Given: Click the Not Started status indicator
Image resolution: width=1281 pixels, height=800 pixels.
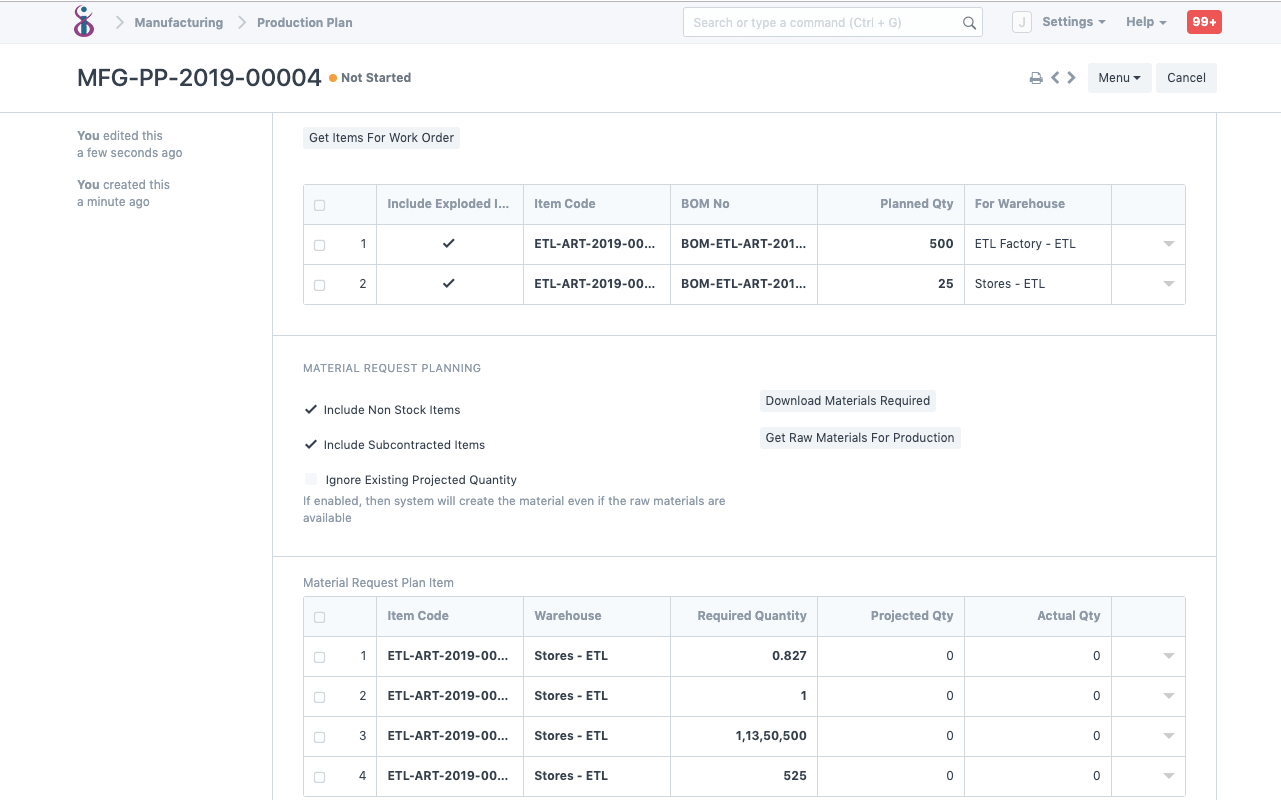Looking at the screenshot, I should [x=369, y=77].
